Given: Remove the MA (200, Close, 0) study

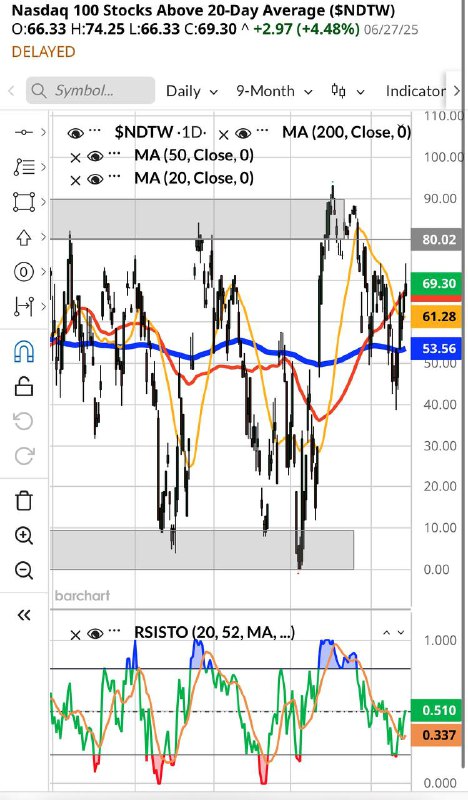Looking at the screenshot, I should (x=224, y=135).
